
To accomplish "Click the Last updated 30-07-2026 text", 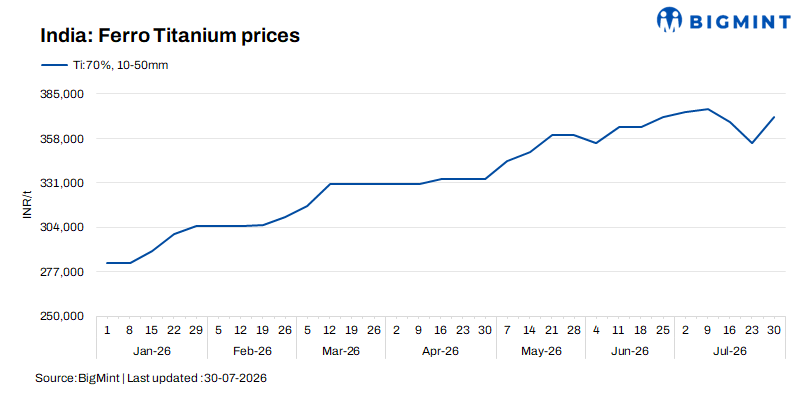I will tap(197, 379).
